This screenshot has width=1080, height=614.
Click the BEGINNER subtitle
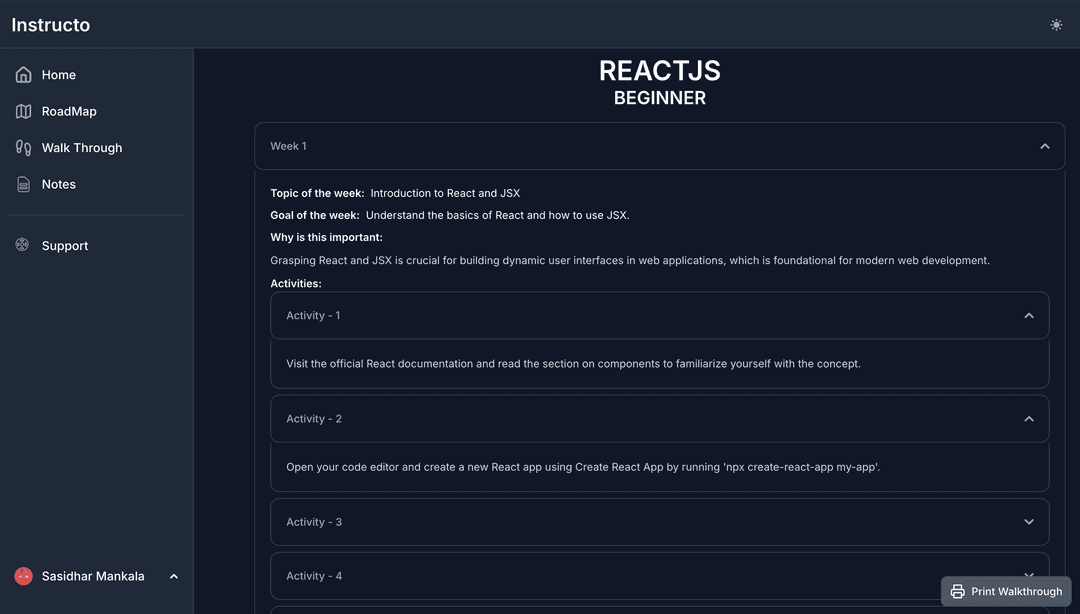click(x=660, y=98)
